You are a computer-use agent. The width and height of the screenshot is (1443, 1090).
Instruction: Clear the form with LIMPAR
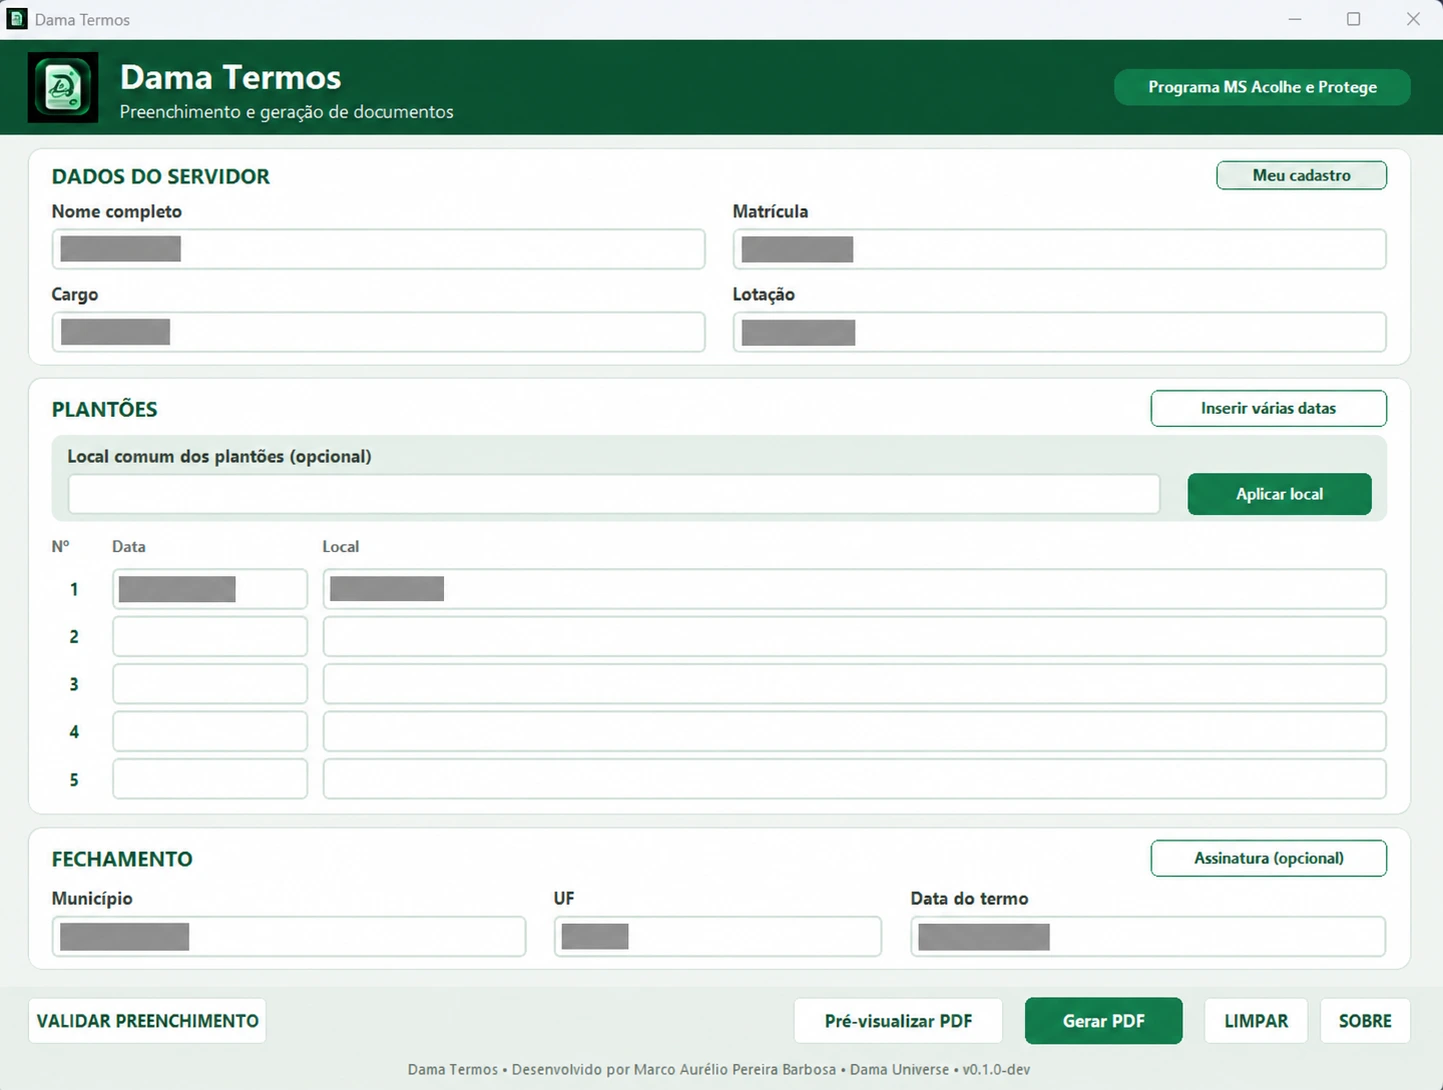click(x=1256, y=1021)
